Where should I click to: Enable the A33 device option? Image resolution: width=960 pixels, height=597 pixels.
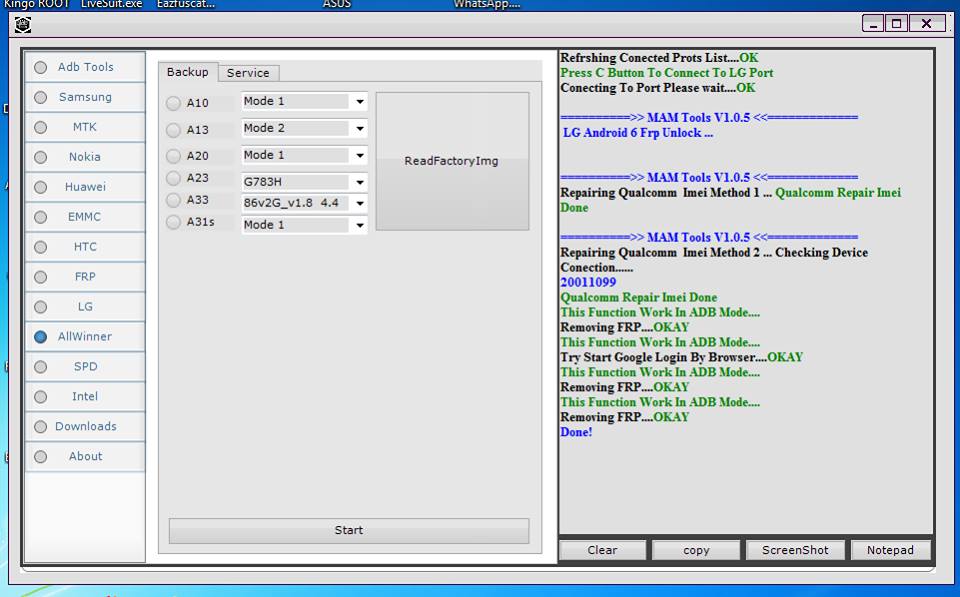[172, 201]
